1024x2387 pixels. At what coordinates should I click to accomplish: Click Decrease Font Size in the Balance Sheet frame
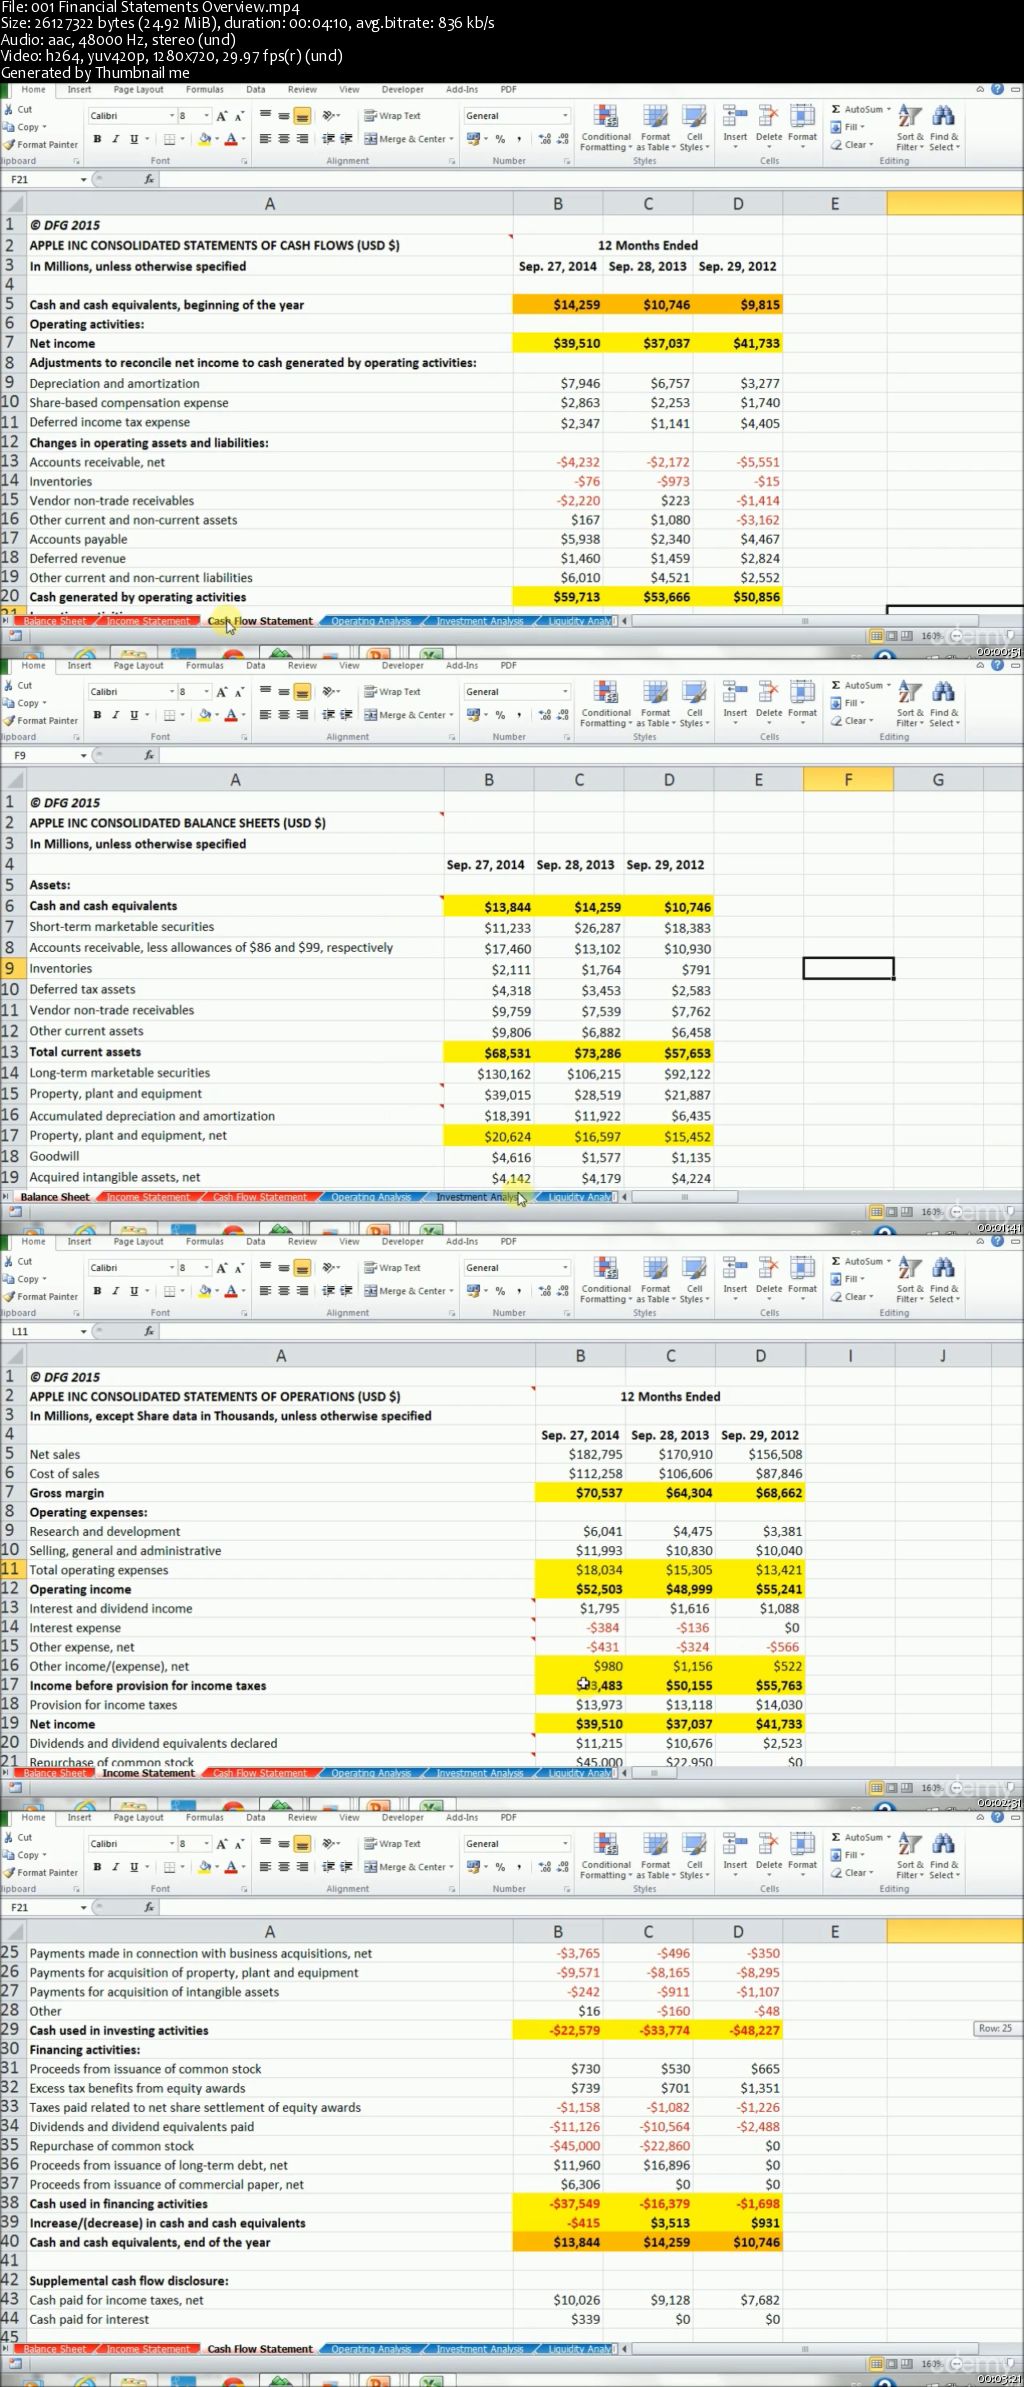(239, 692)
